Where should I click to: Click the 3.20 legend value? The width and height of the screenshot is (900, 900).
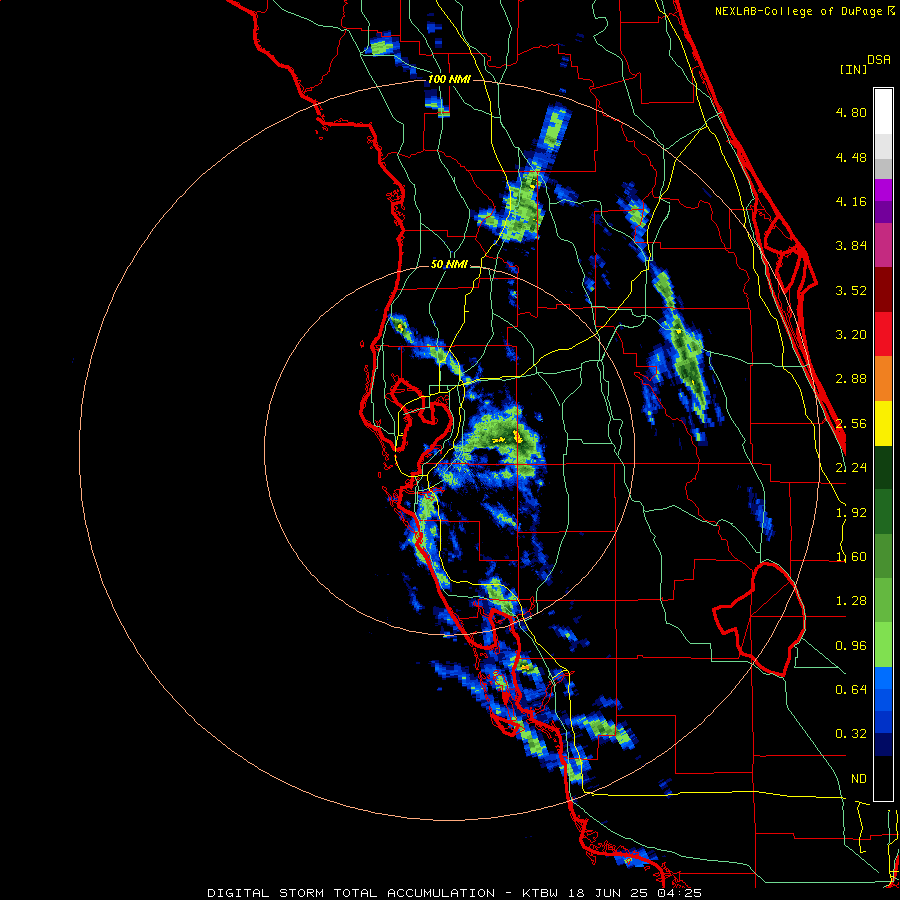(851, 335)
